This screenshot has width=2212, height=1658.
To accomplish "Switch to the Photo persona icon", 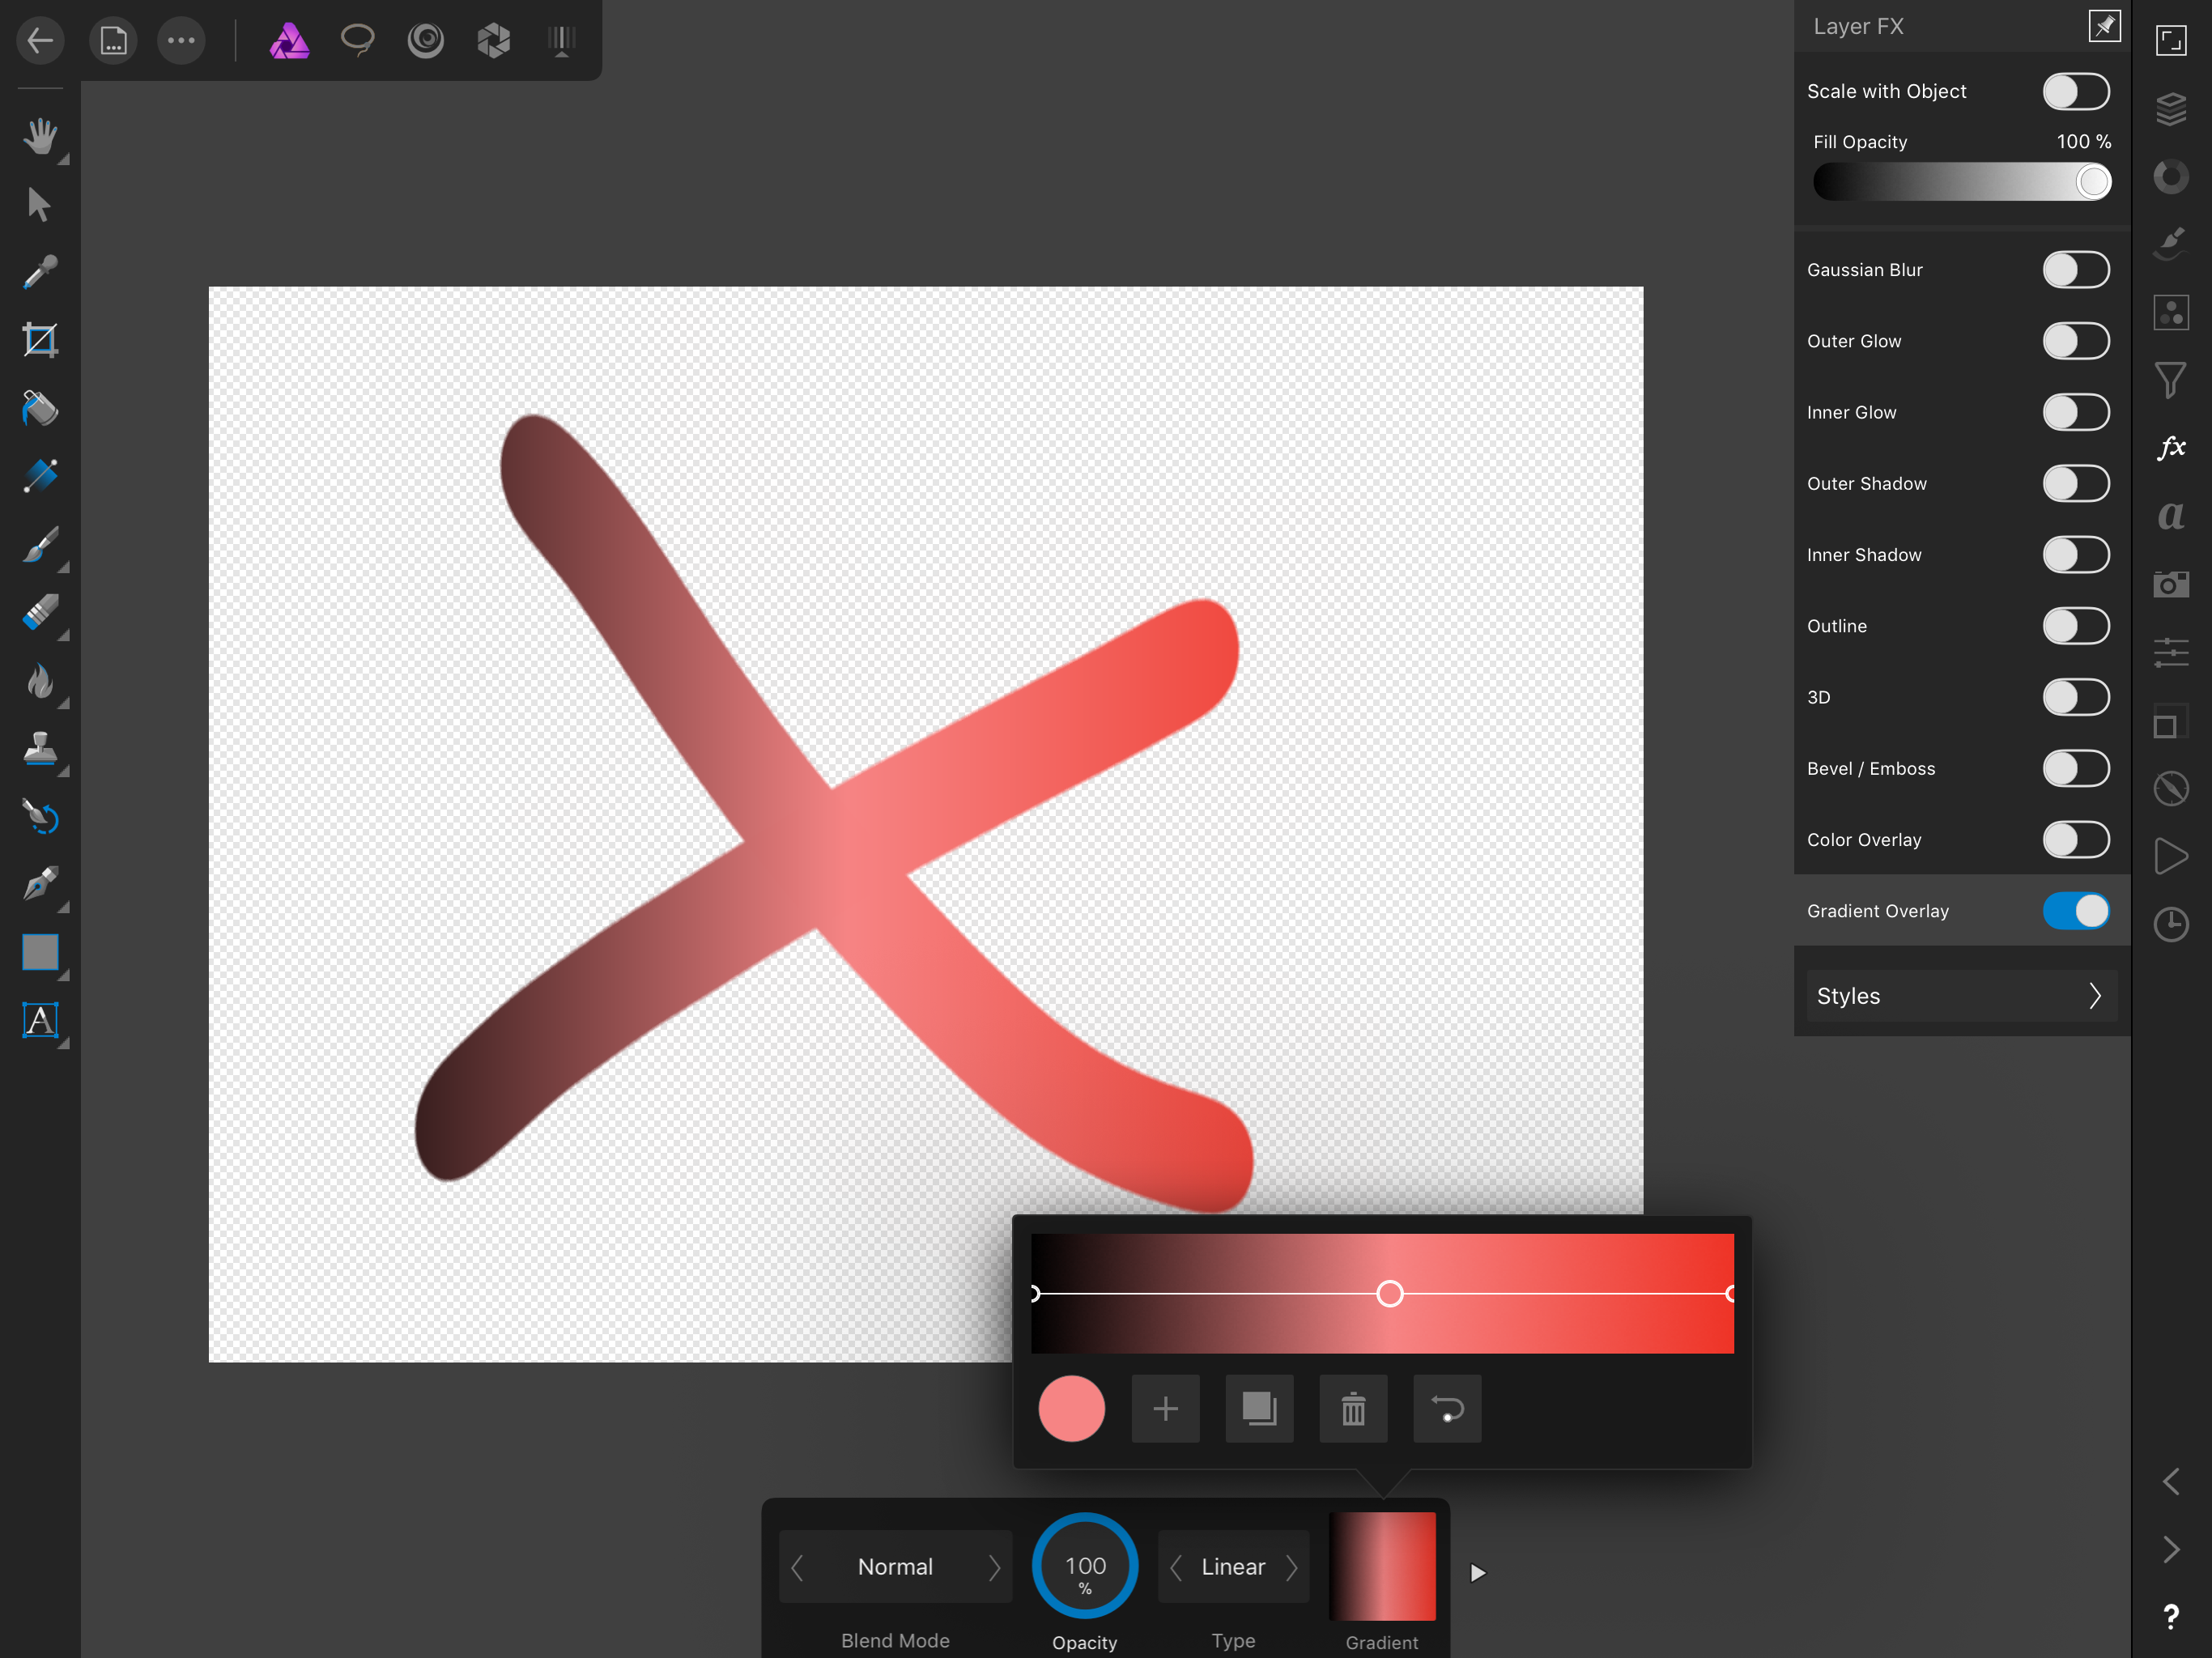I will click(289, 41).
